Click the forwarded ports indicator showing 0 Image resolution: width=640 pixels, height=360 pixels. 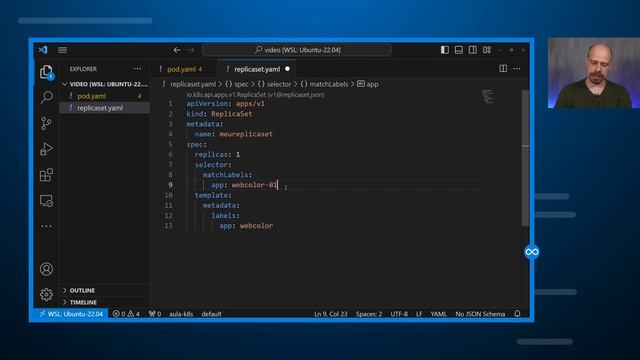155,313
